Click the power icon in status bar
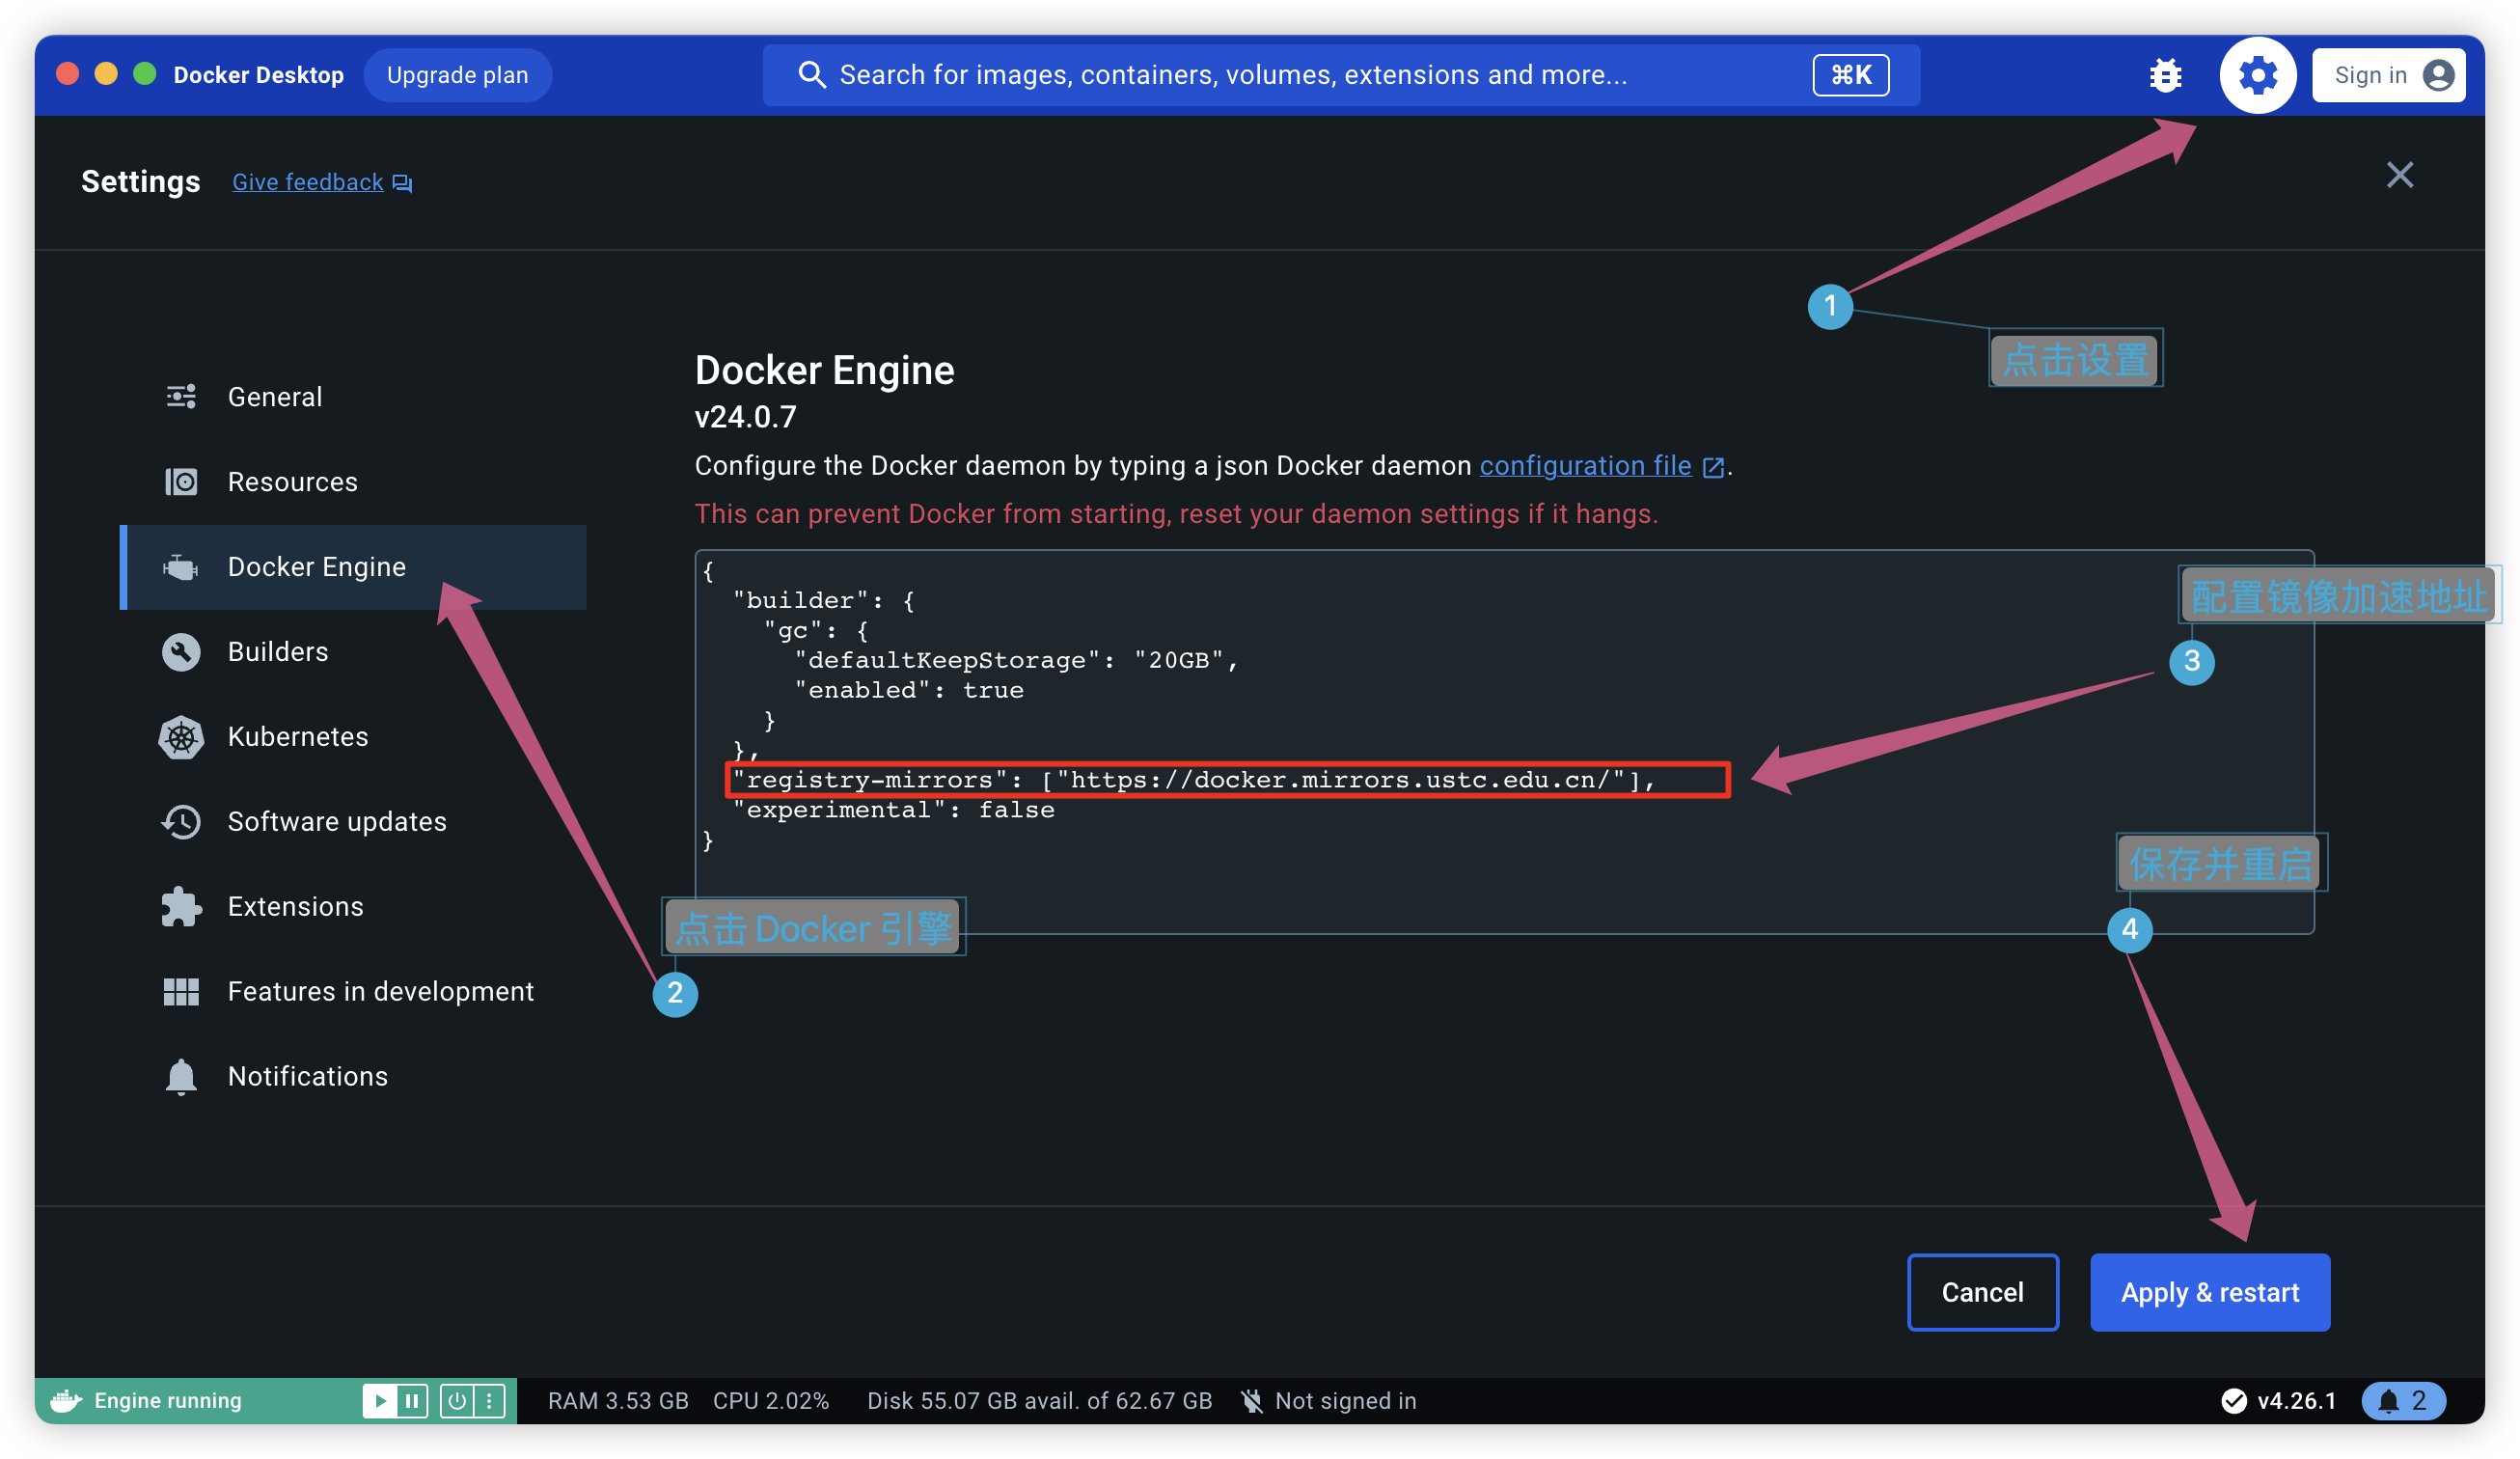 [x=457, y=1401]
